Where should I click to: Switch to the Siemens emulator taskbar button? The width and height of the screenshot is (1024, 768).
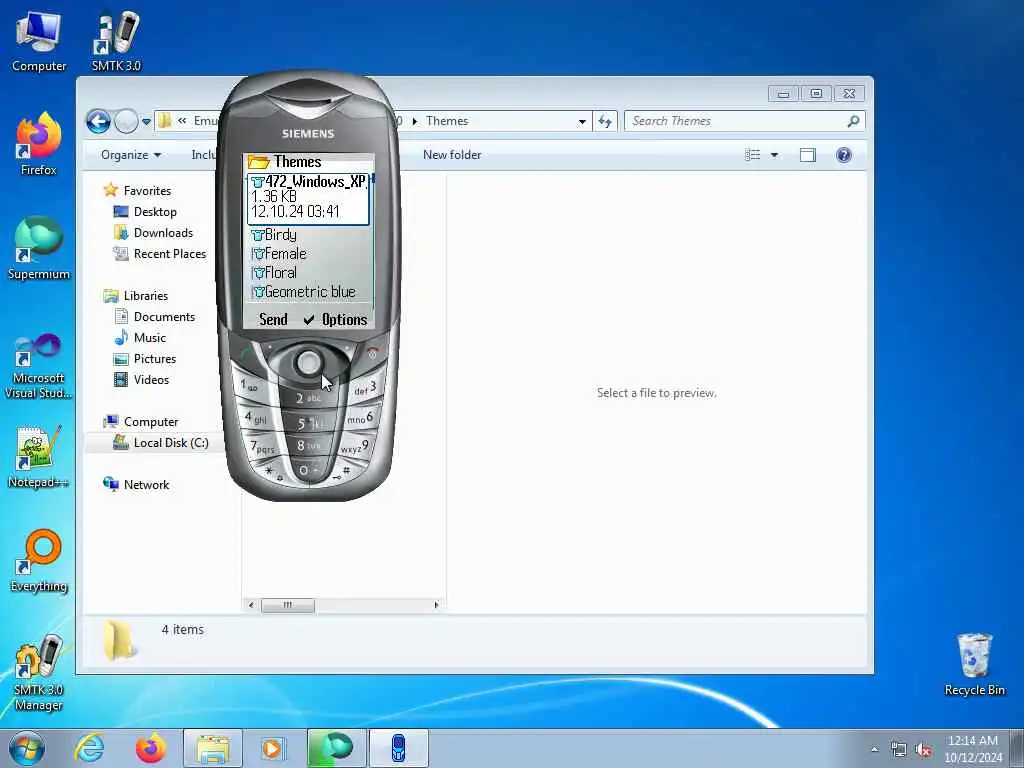pyautogui.click(x=398, y=748)
